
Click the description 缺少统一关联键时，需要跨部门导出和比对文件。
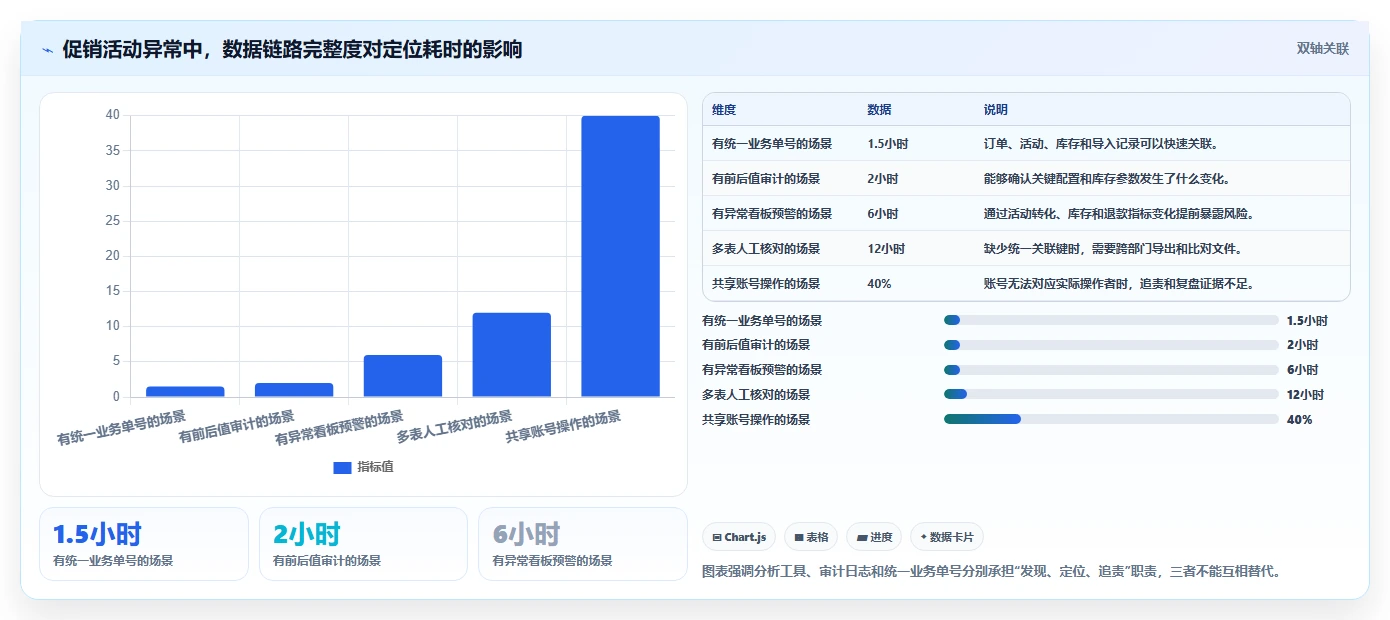tap(1113, 249)
